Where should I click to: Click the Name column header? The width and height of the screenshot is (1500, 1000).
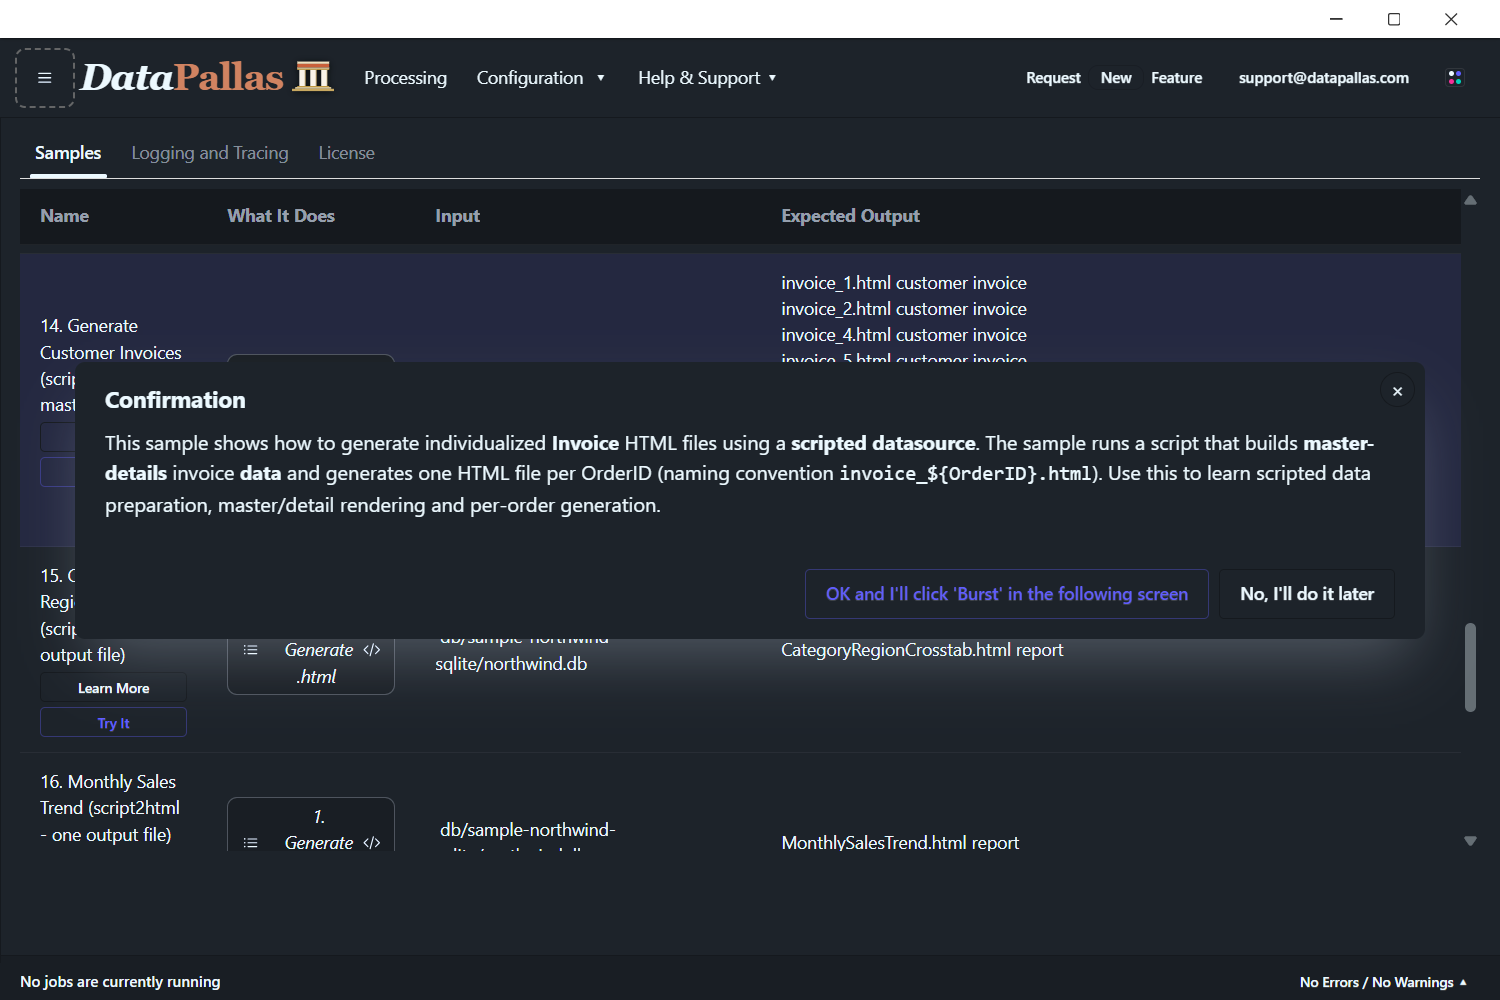(x=64, y=216)
